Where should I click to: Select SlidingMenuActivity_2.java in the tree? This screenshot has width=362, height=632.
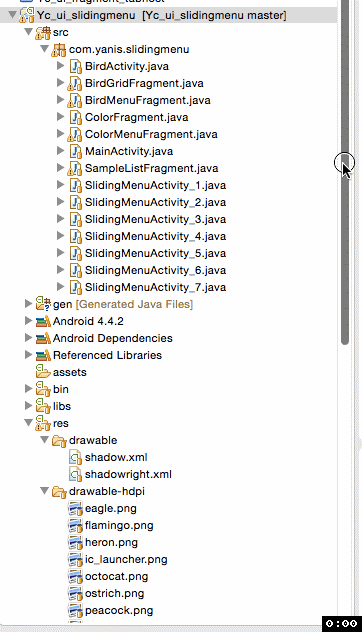pyautogui.click(x=155, y=202)
